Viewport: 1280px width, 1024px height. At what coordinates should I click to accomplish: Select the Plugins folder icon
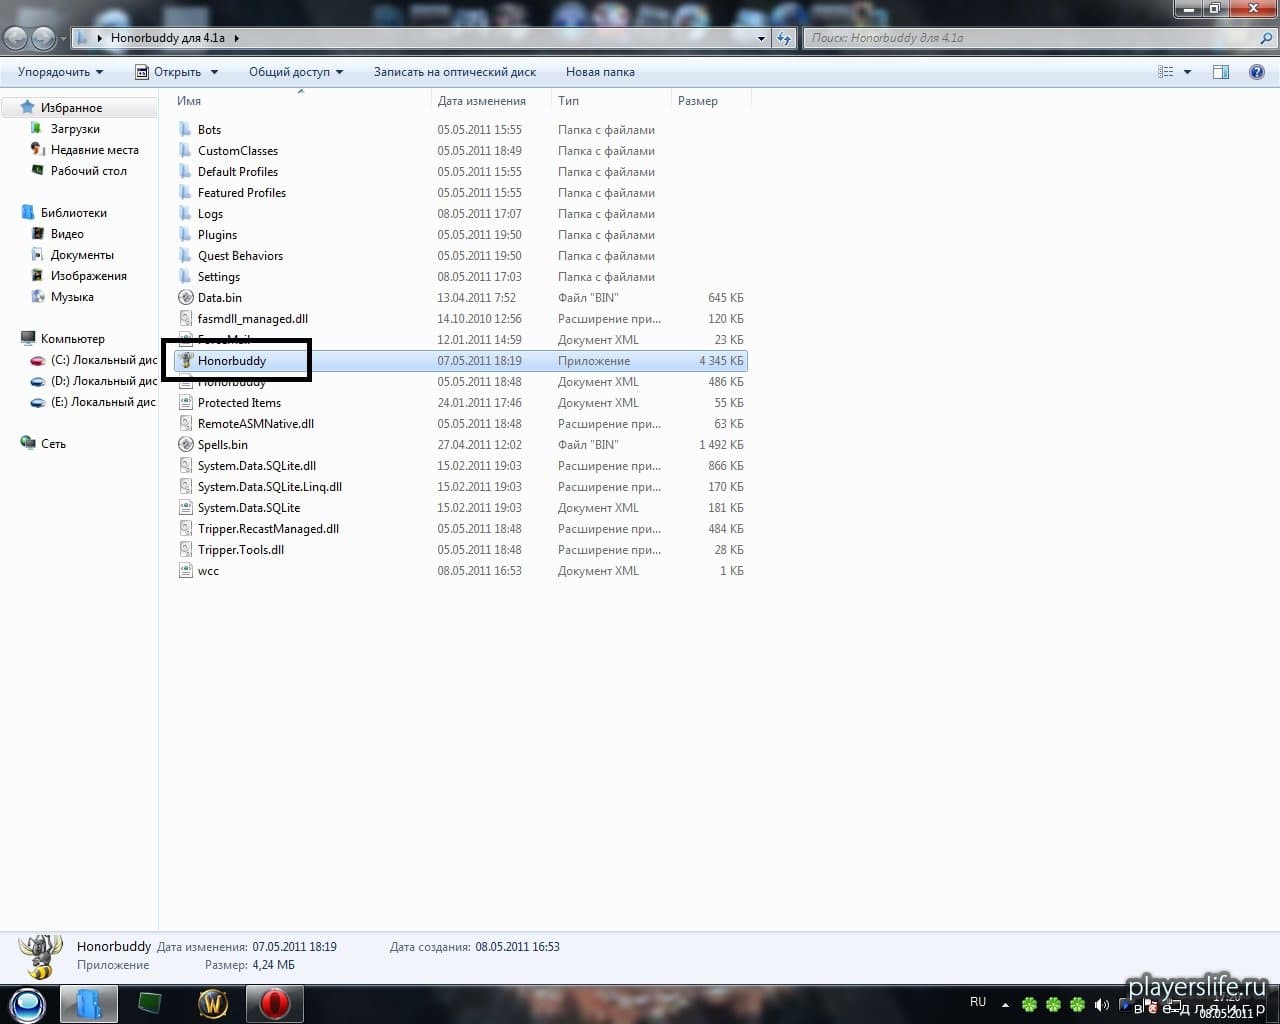pos(185,235)
